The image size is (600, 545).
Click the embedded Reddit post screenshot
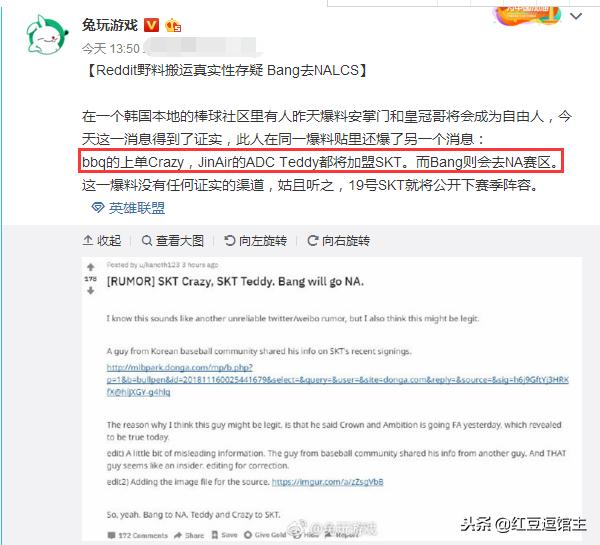pyautogui.click(x=332, y=400)
